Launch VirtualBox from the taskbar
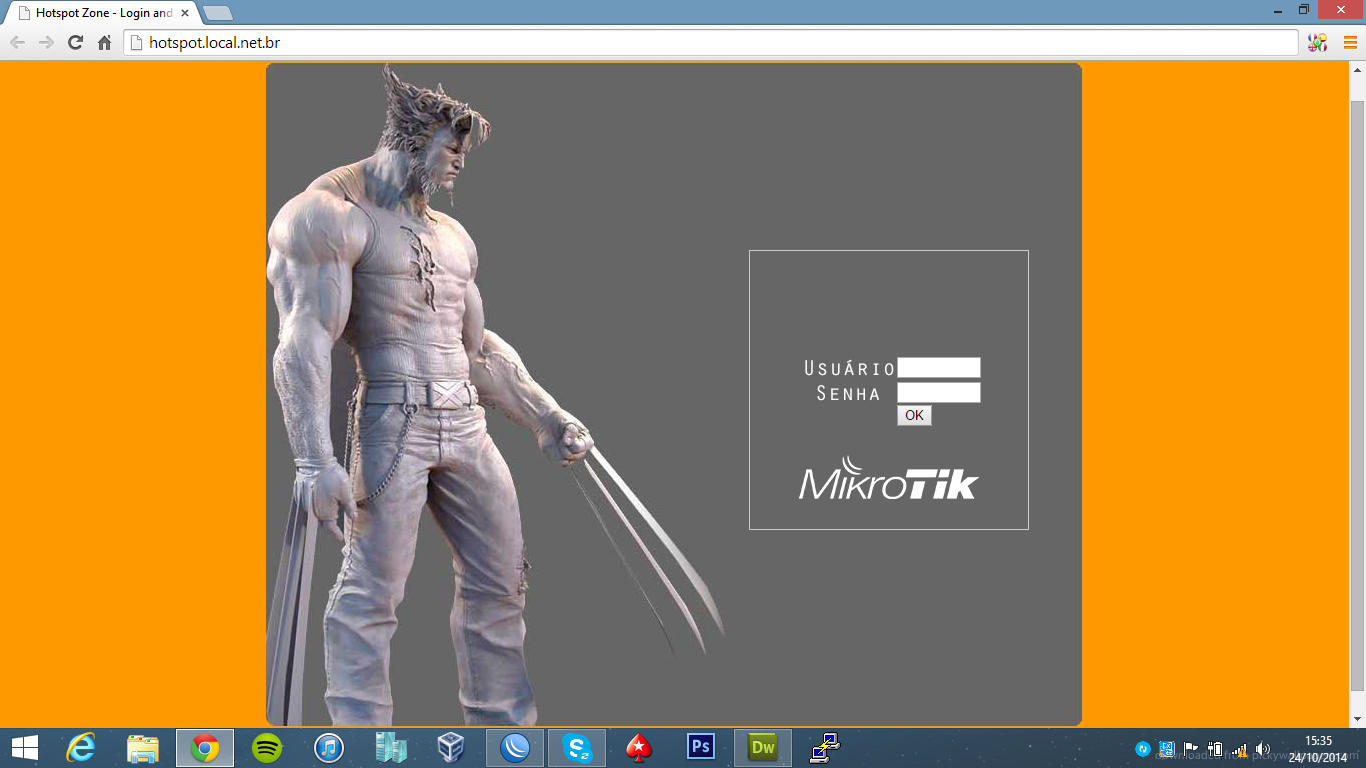 453,748
